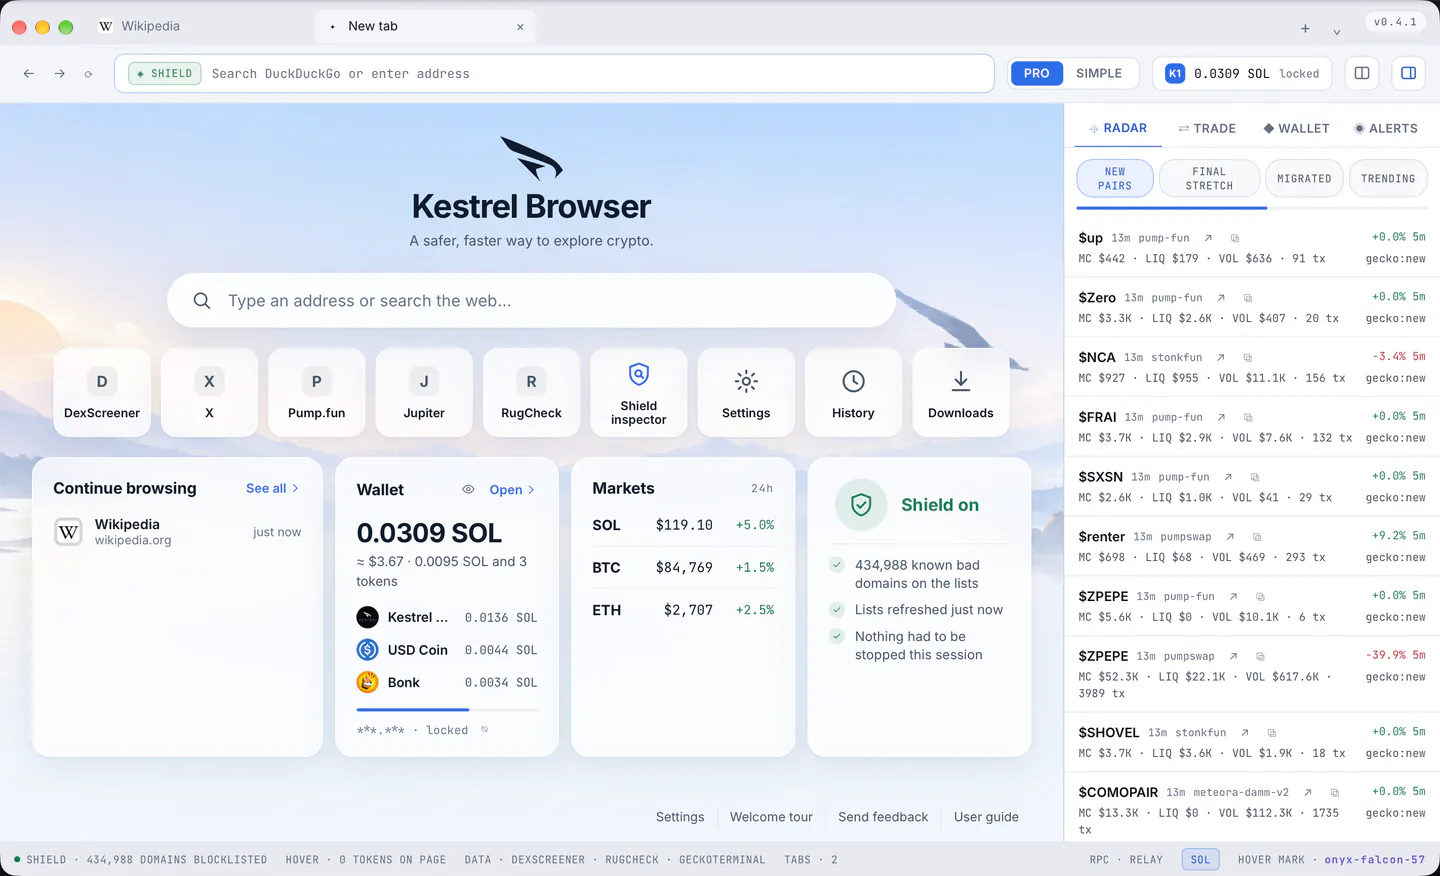1440x876 pixels.
Task: Open the footer Settings link
Action: coord(680,817)
